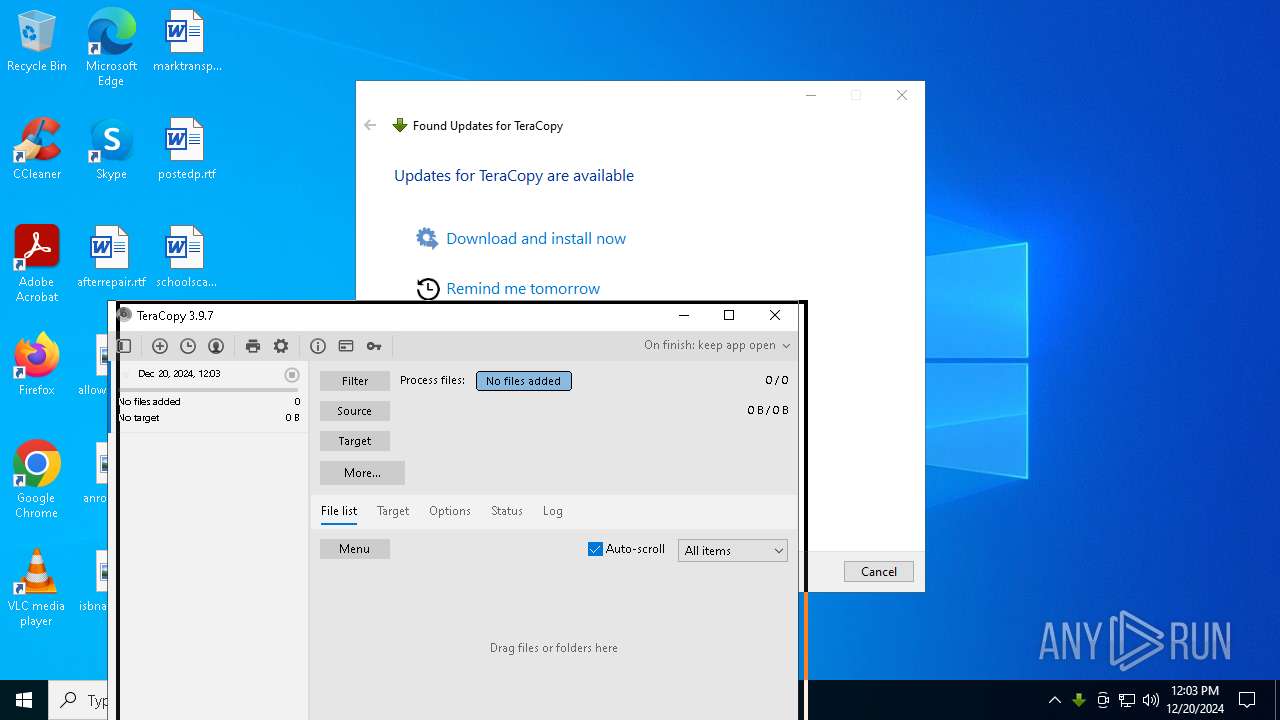Click the add new job plus icon
This screenshot has width=1280, height=720.
tap(160, 346)
